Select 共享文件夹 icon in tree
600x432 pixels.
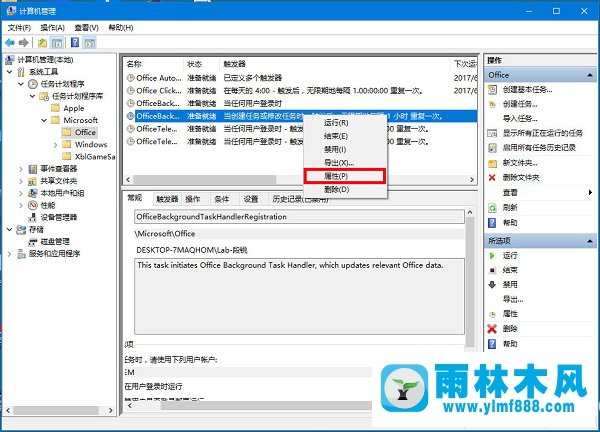click(33, 181)
